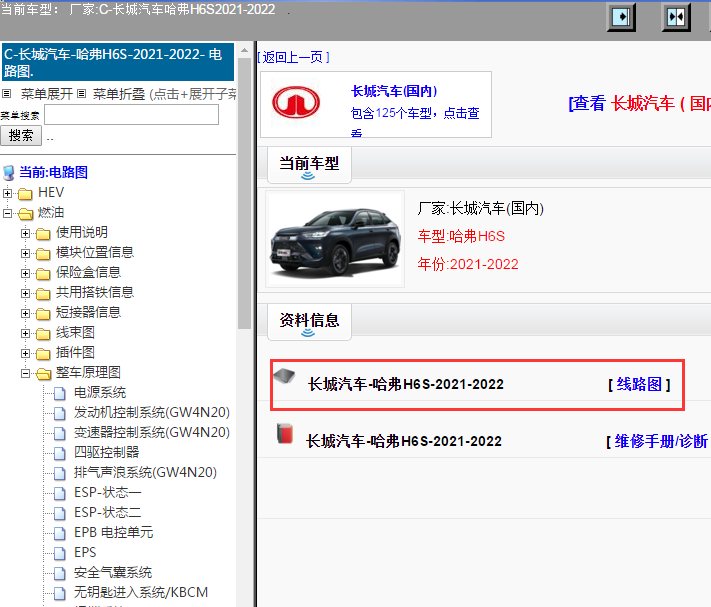Expand the 保险盒信息 node
Image resolution: width=711 pixels, height=607 pixels.
pyautogui.click(x=25, y=273)
